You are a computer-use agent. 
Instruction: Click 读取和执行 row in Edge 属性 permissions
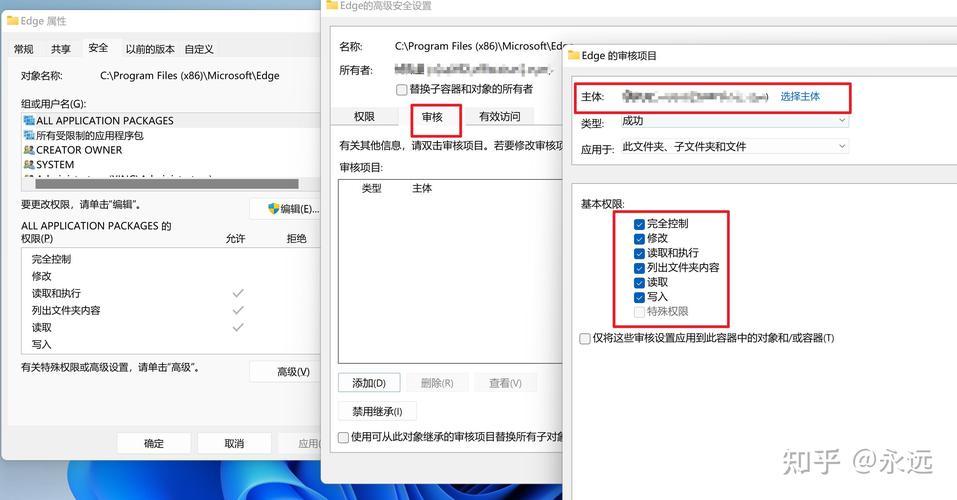[x=171, y=293]
